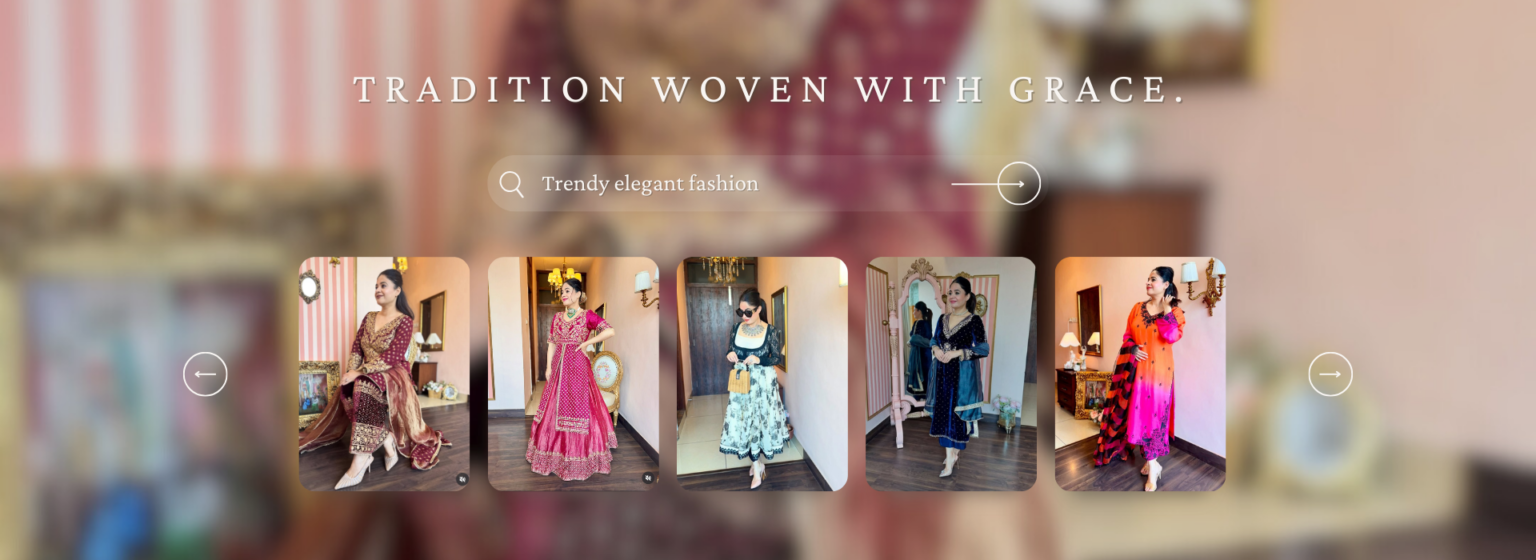1536x560 pixels.
Task: Click the small badge on the pink lehenga photo
Action: (648, 478)
